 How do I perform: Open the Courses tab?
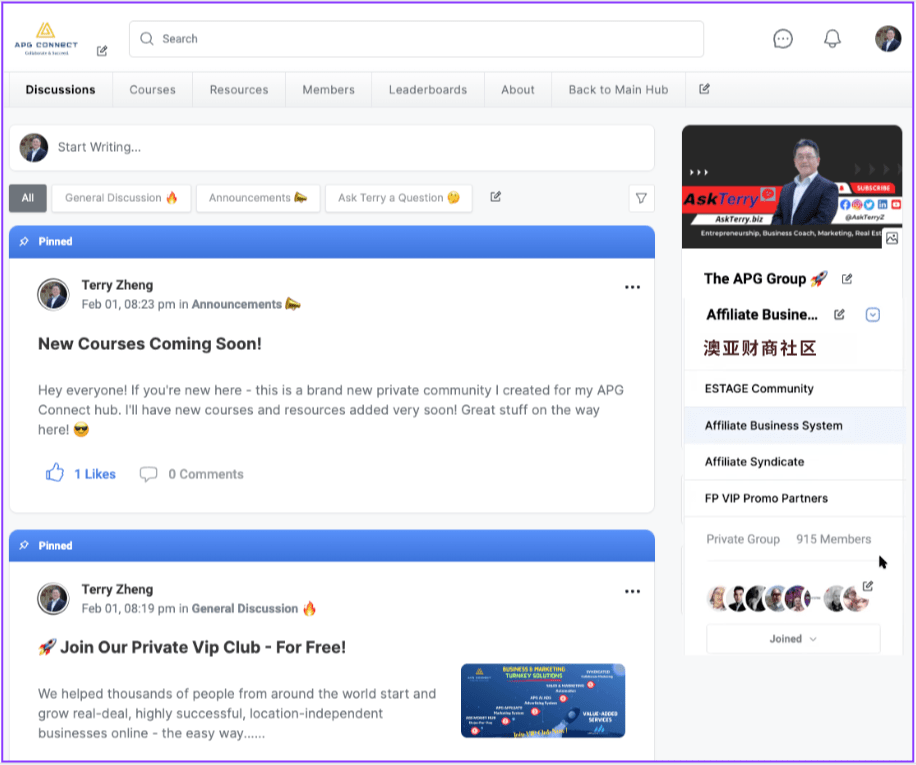pos(152,89)
